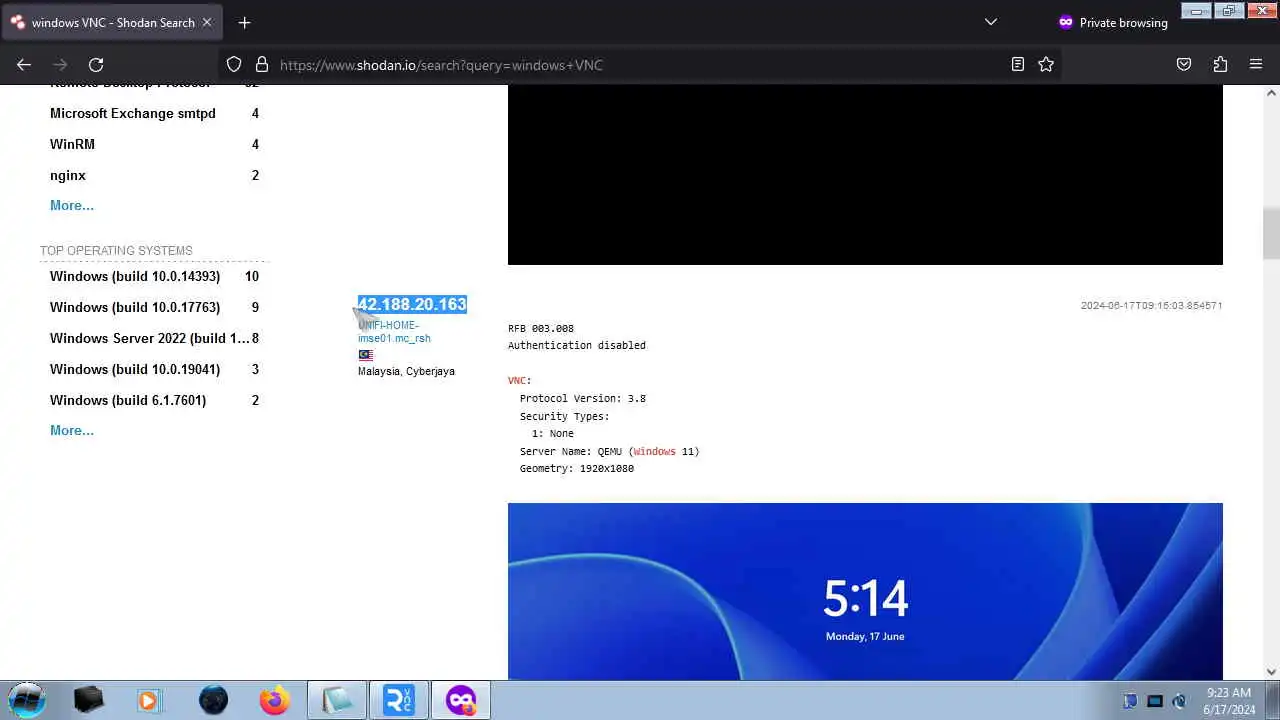Click 'Geometry: 1920x1080' text
1280x720 pixels.
(x=576, y=468)
